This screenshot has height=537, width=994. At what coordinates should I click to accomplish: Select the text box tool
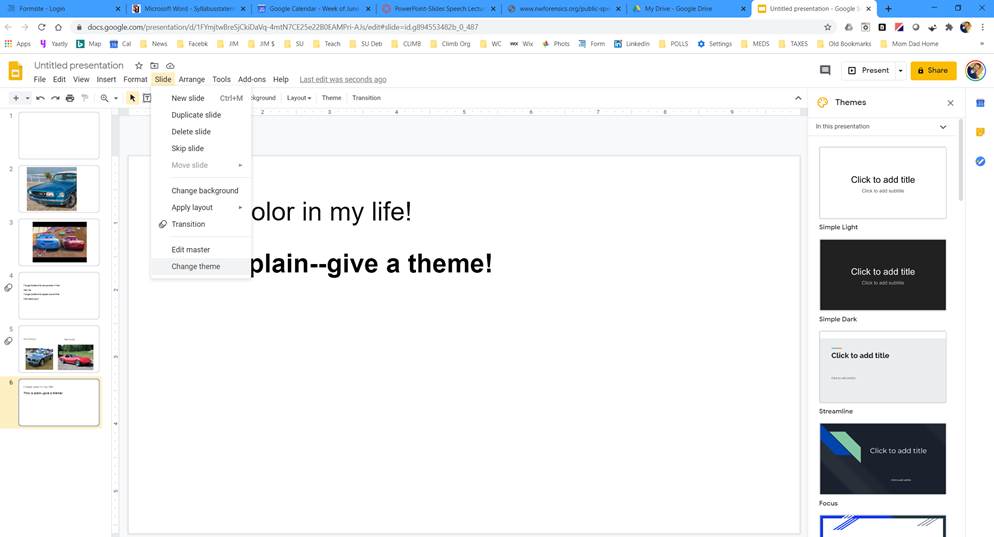tap(147, 98)
